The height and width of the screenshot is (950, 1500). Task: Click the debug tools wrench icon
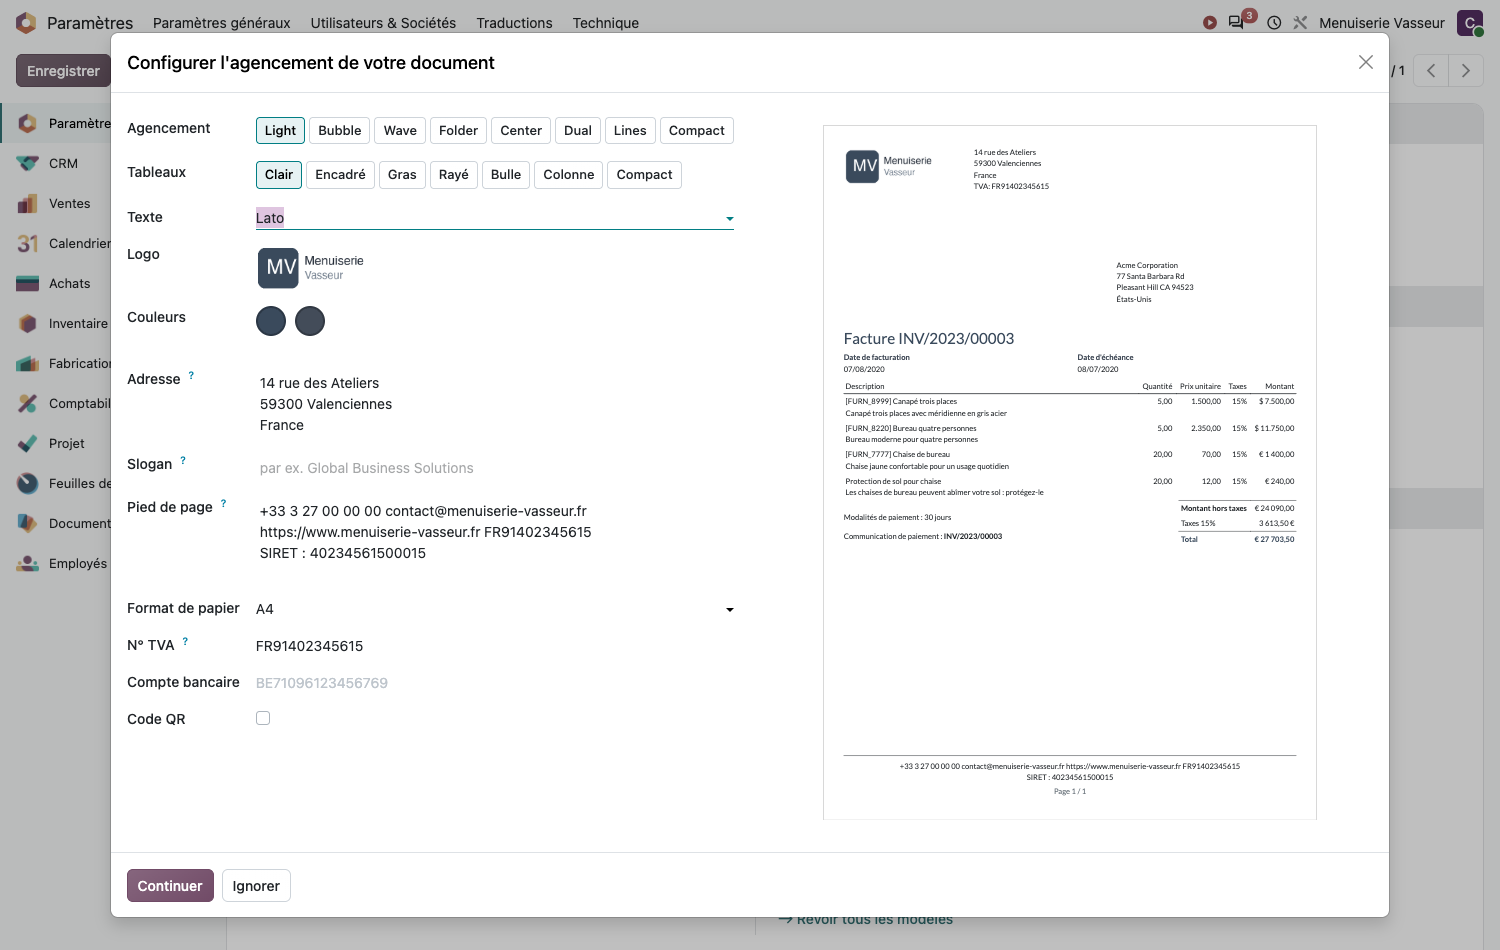(1300, 22)
